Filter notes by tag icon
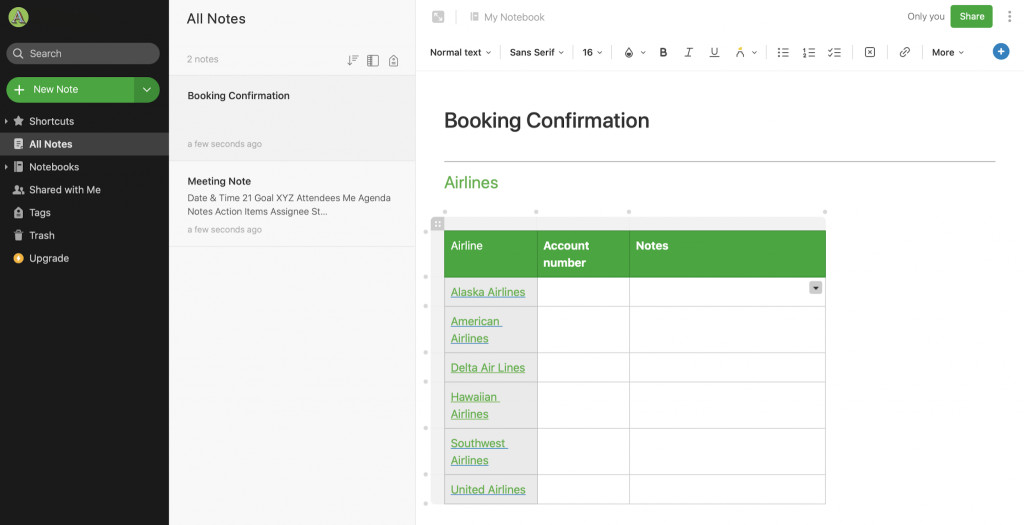This screenshot has height=525, width=1024. pyautogui.click(x=393, y=60)
